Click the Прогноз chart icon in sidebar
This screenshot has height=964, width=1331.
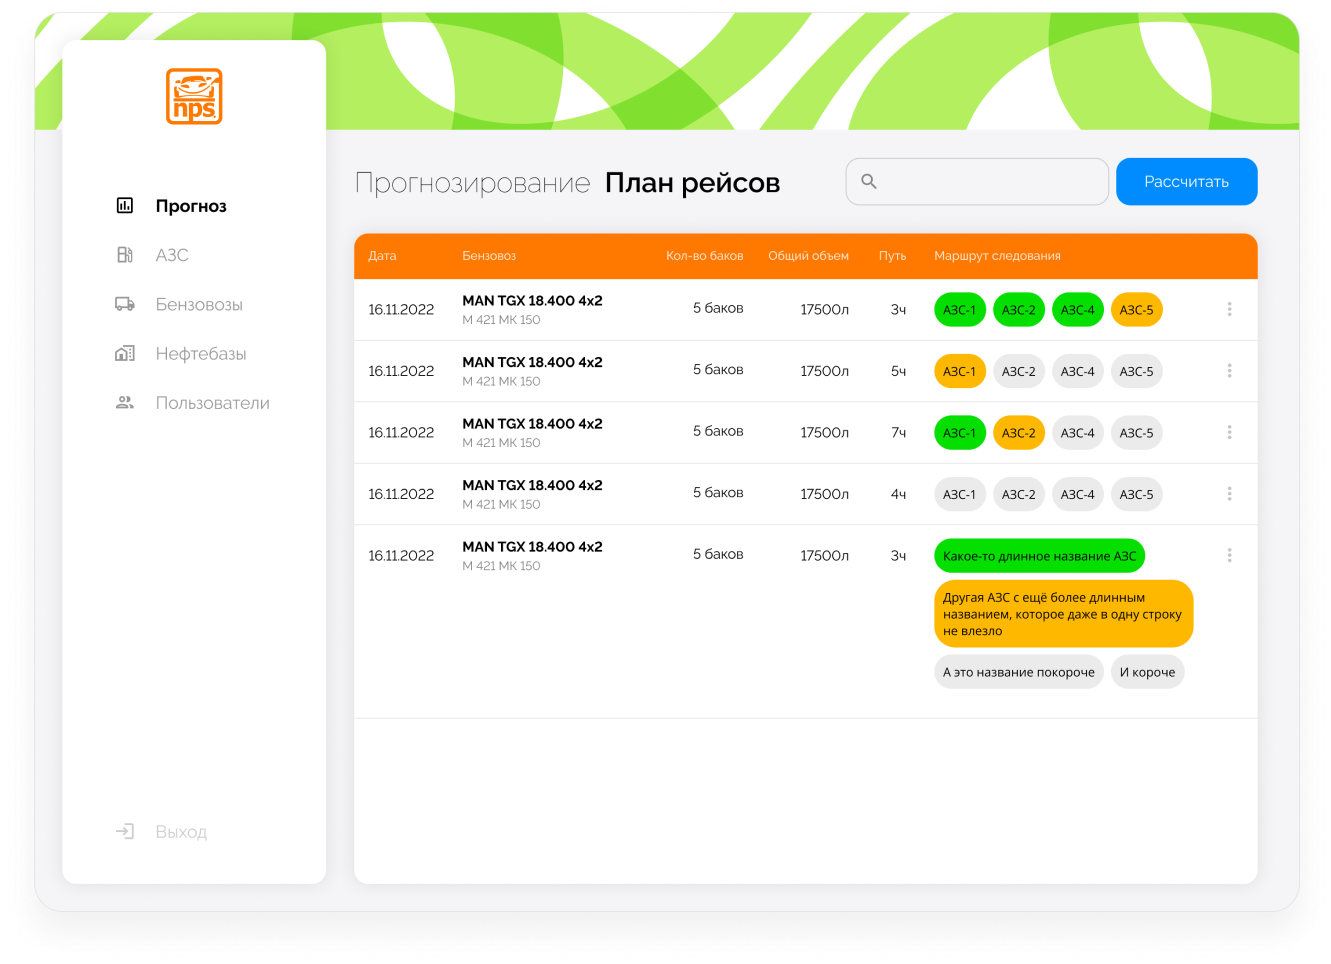[x=125, y=206]
